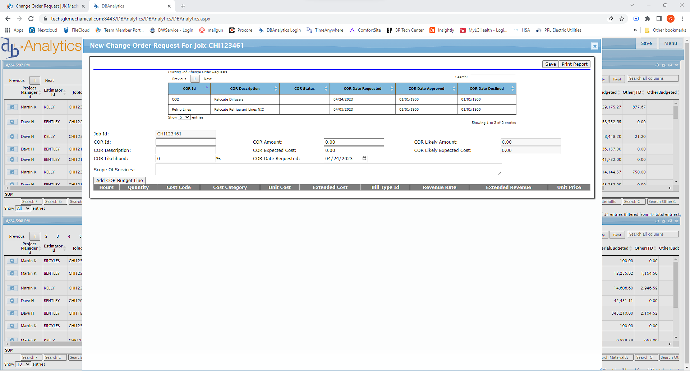Bookmark this page with the star icon
Image resolution: width=690 pixels, height=371 pixels.
click(622, 19)
